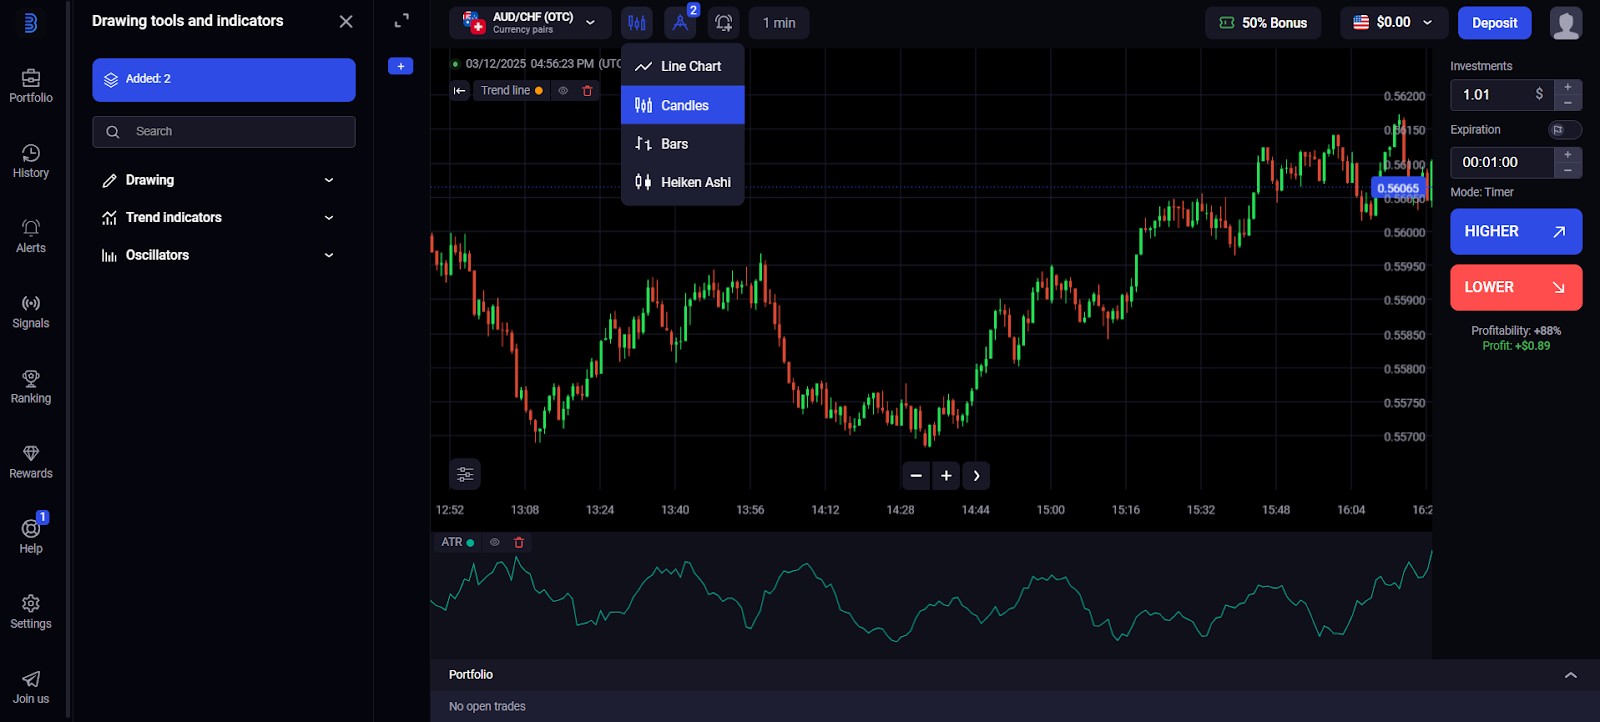Viewport: 1600px width, 722px height.
Task: Click the Join us telegram icon
Action: tap(31, 678)
